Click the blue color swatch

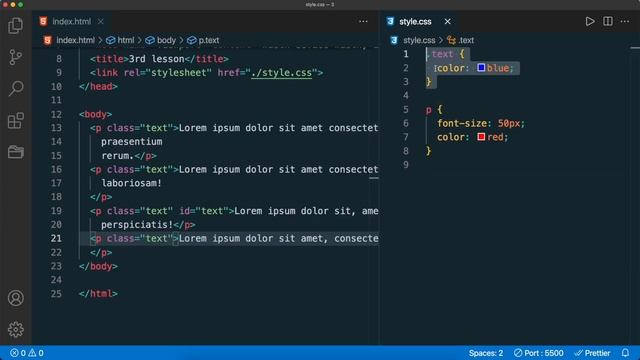481,67
